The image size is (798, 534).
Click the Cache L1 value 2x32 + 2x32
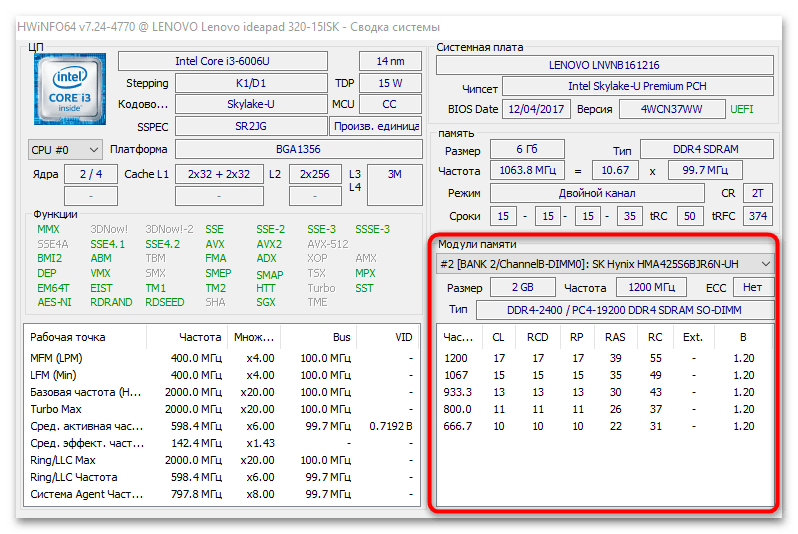(219, 174)
